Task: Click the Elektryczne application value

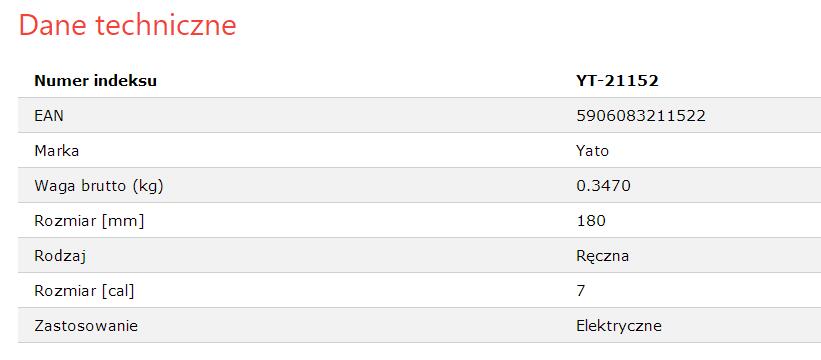Action: [x=619, y=326]
